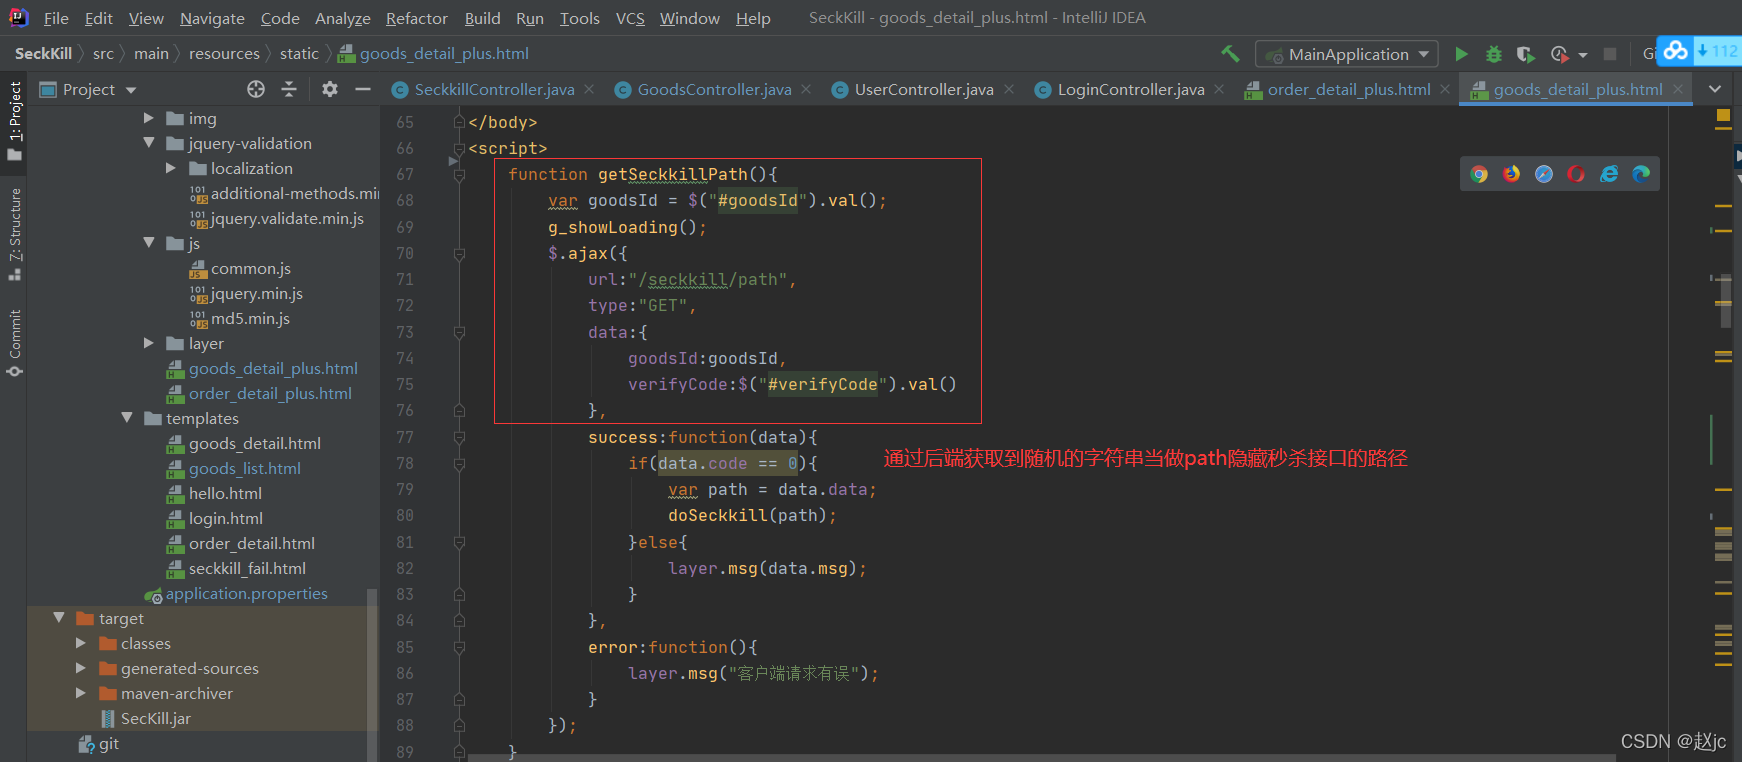The image size is (1742, 762).
Task: Click SecKill breadcrumb in navigation bar
Action: pos(43,53)
